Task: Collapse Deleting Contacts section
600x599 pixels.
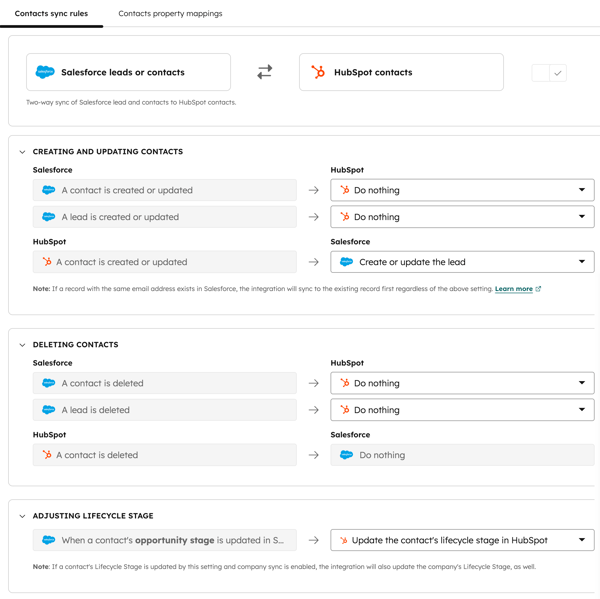Action: [x=23, y=345]
